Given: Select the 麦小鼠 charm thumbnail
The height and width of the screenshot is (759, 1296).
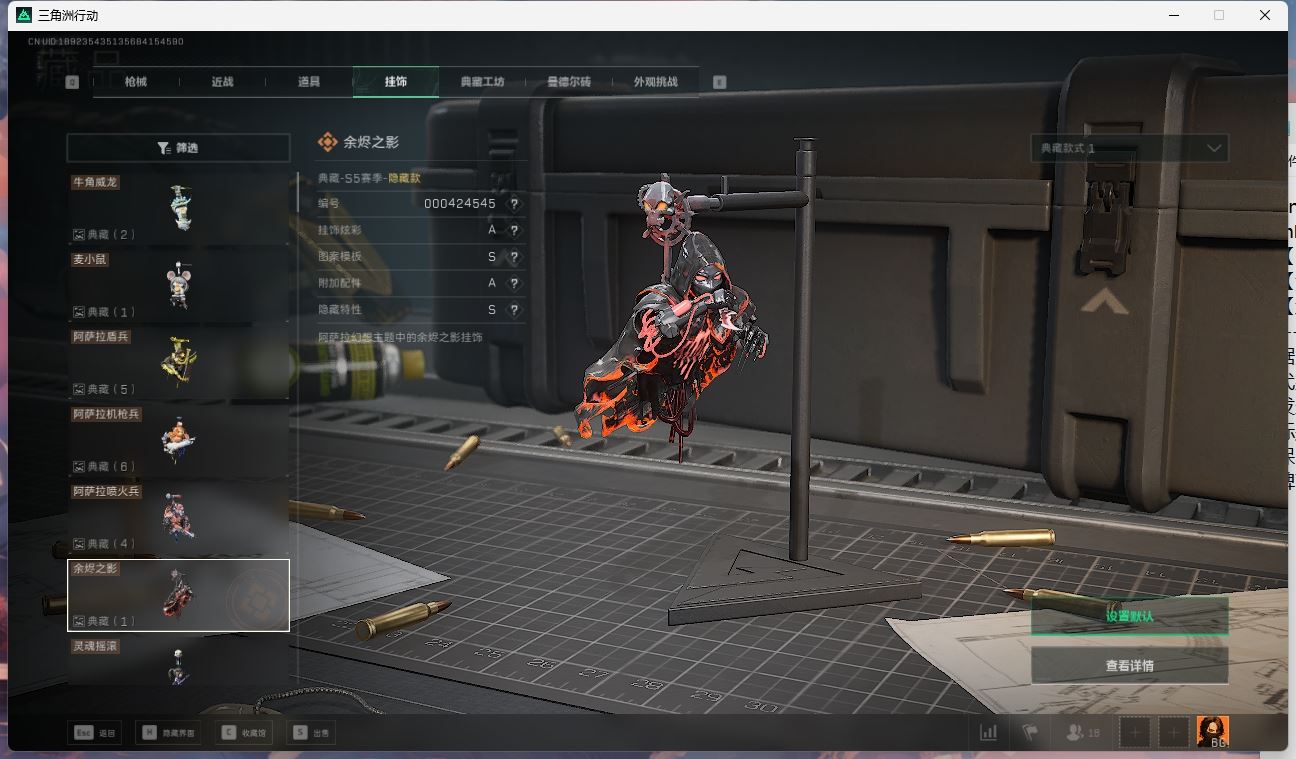Looking at the screenshot, I should (x=178, y=285).
